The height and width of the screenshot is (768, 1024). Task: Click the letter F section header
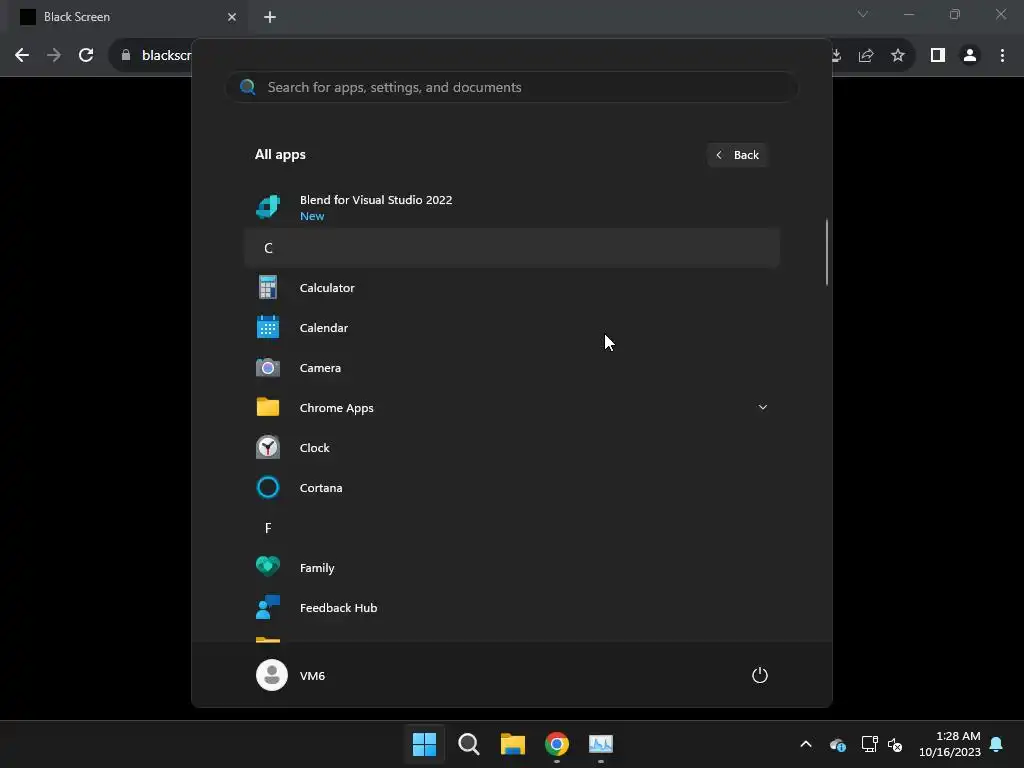[511, 527]
